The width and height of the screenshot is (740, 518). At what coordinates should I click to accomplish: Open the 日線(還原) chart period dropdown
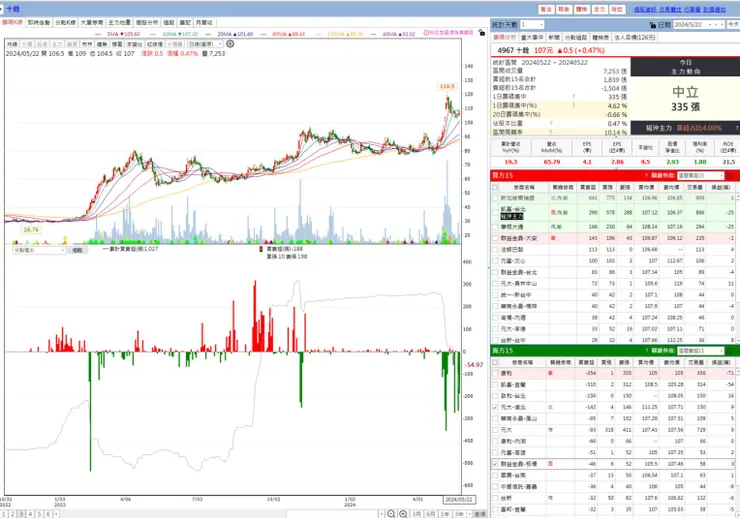click(205, 44)
